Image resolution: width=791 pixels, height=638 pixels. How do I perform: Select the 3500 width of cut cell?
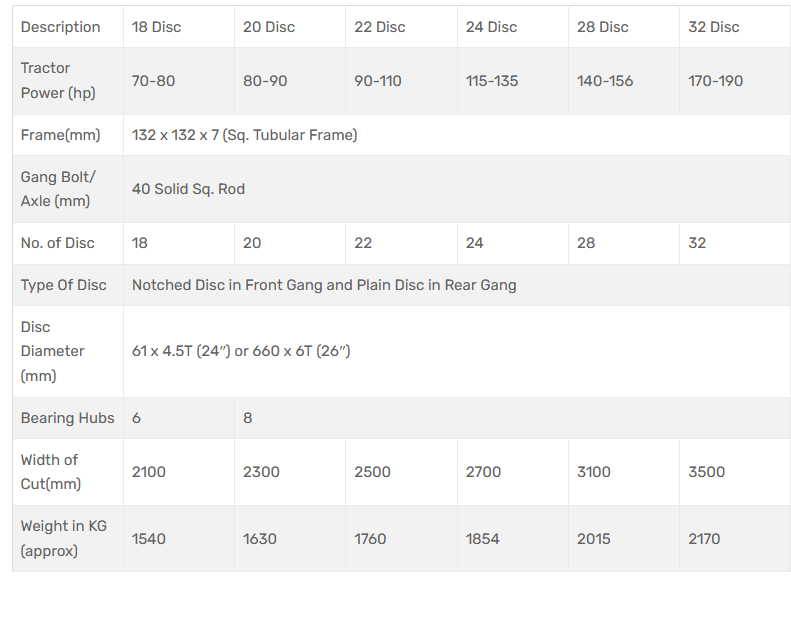(707, 472)
